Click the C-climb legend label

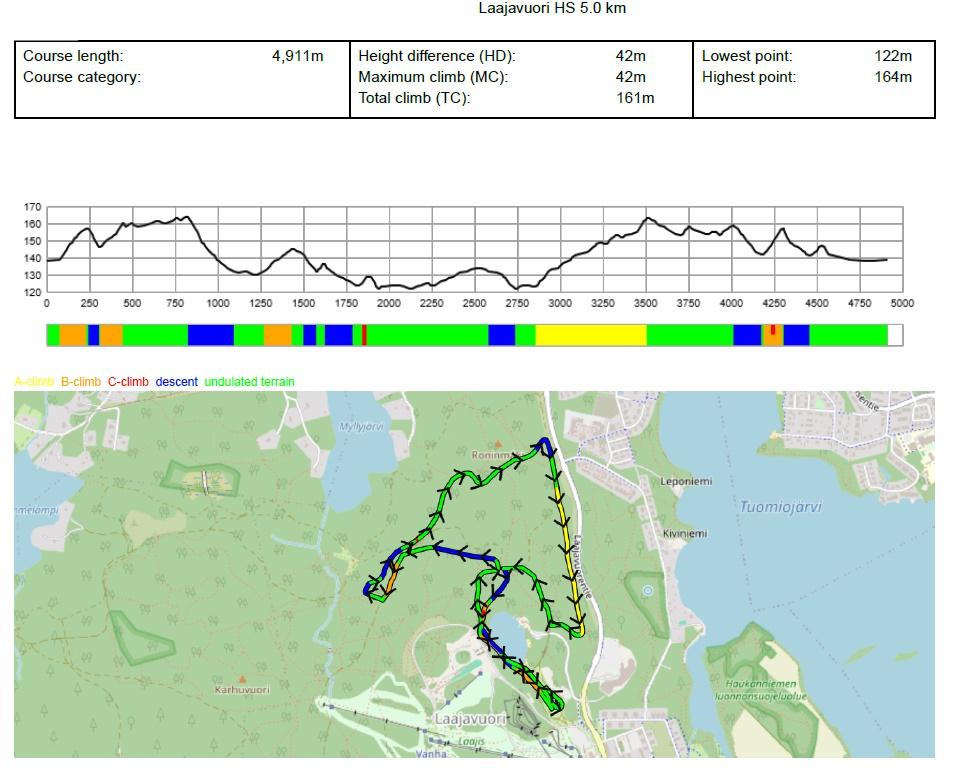point(128,382)
